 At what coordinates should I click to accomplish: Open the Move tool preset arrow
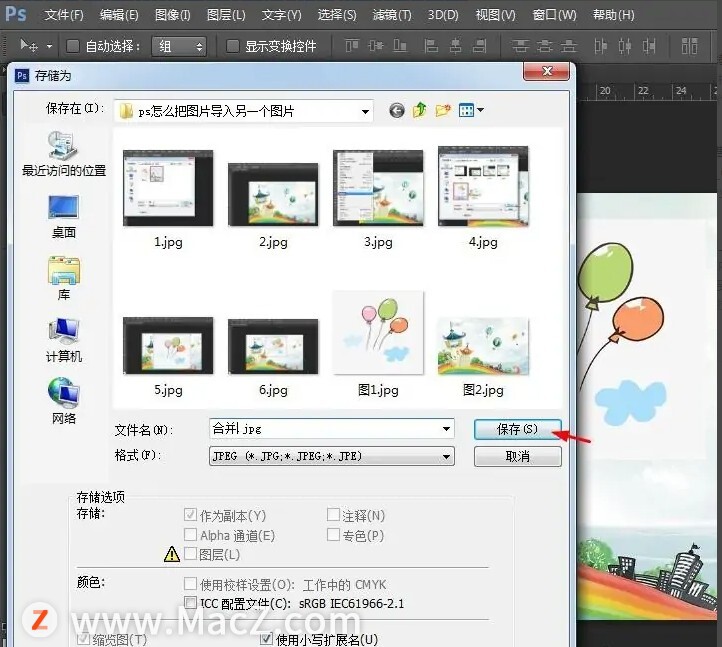[49, 46]
